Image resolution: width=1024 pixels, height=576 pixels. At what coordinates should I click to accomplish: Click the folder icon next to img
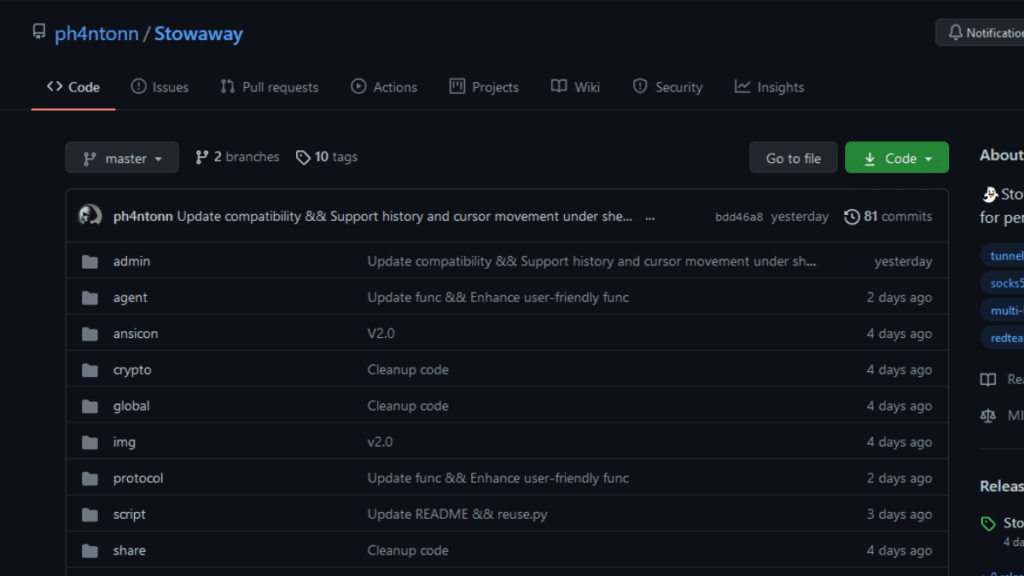90,442
